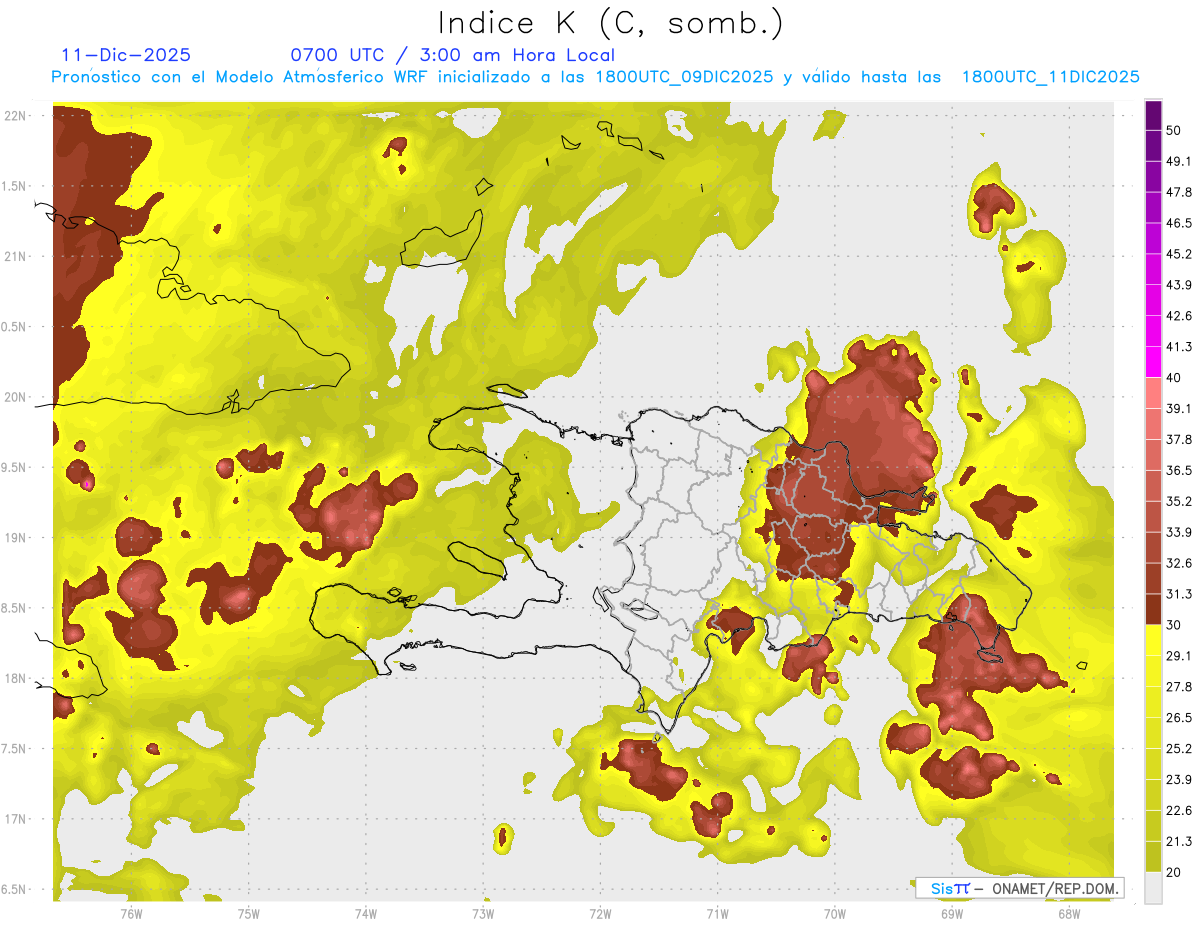
Task: Click the legend value '42.6'
Action: click(x=1179, y=316)
